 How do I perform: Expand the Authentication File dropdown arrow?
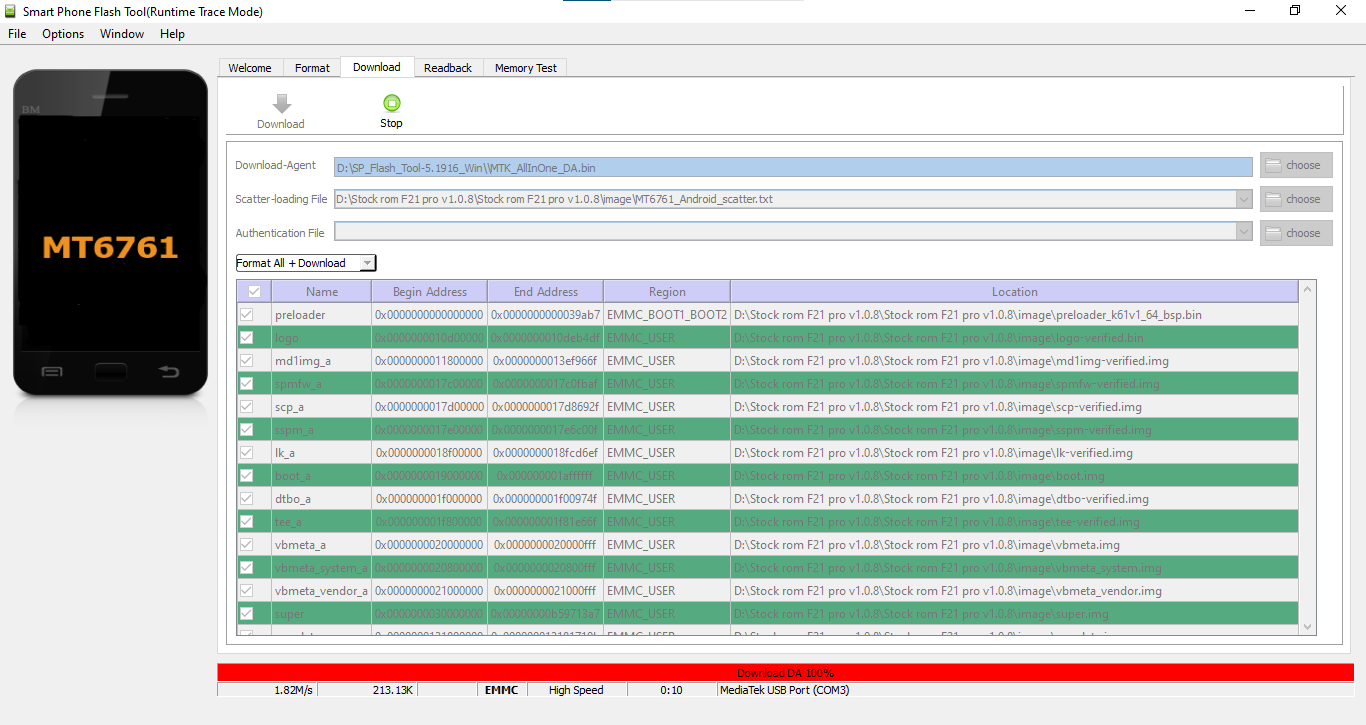click(x=1244, y=233)
